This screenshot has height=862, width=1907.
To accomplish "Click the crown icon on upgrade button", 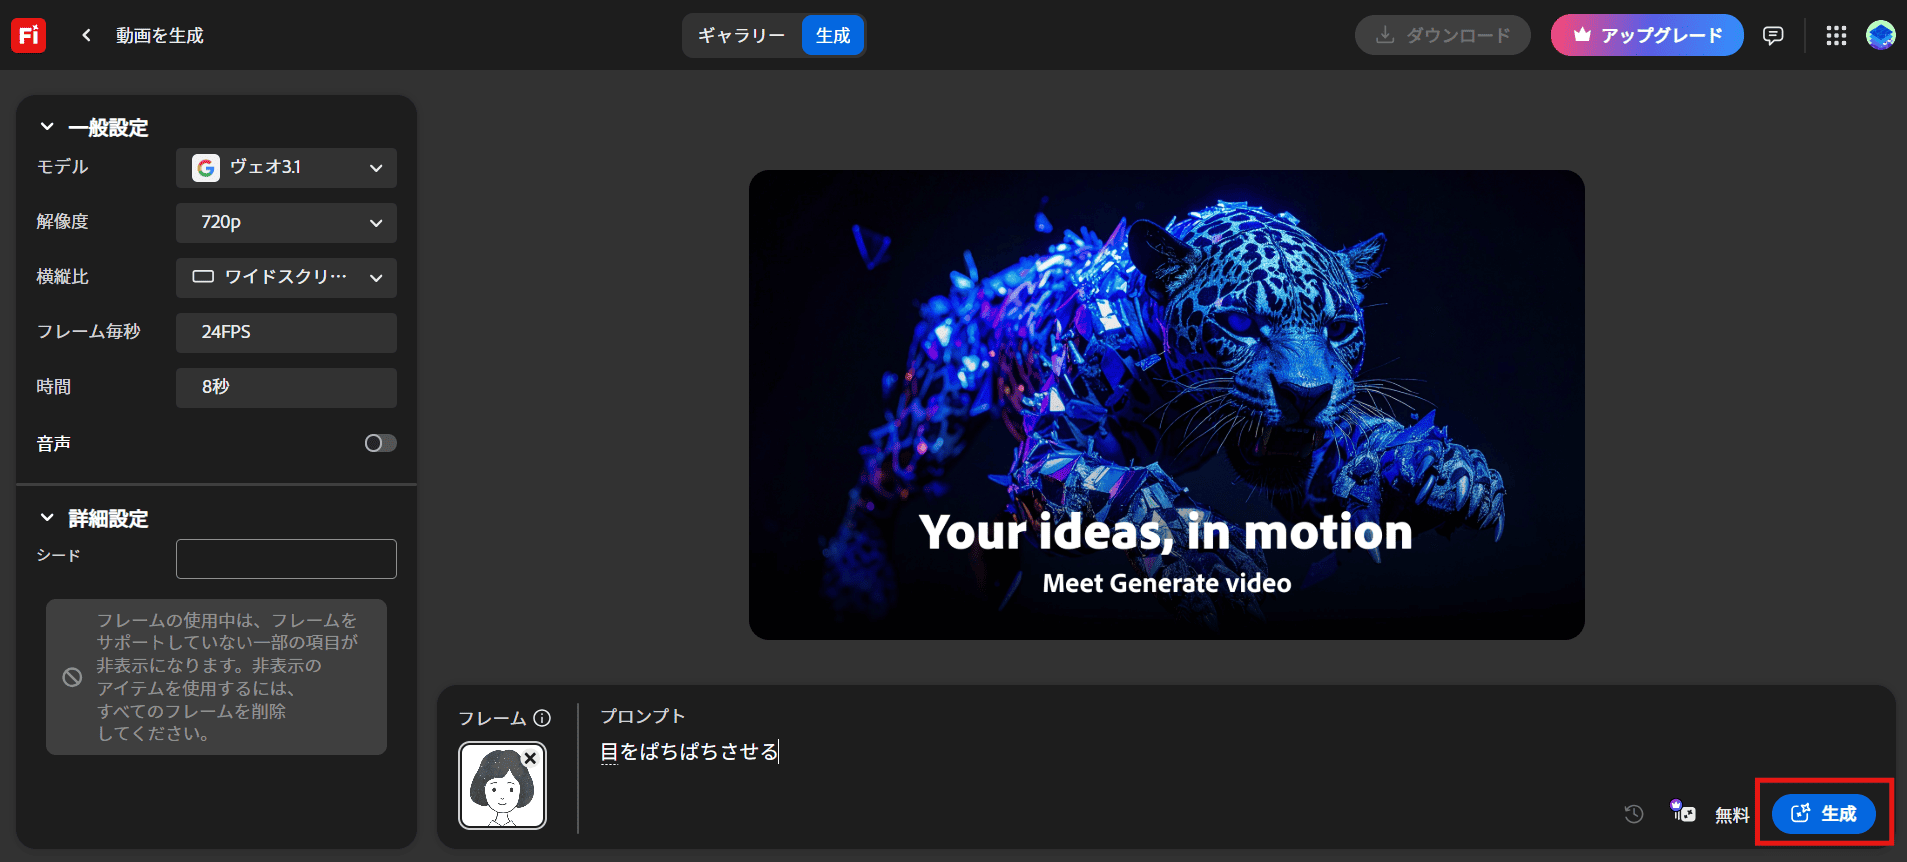I will coord(1582,35).
